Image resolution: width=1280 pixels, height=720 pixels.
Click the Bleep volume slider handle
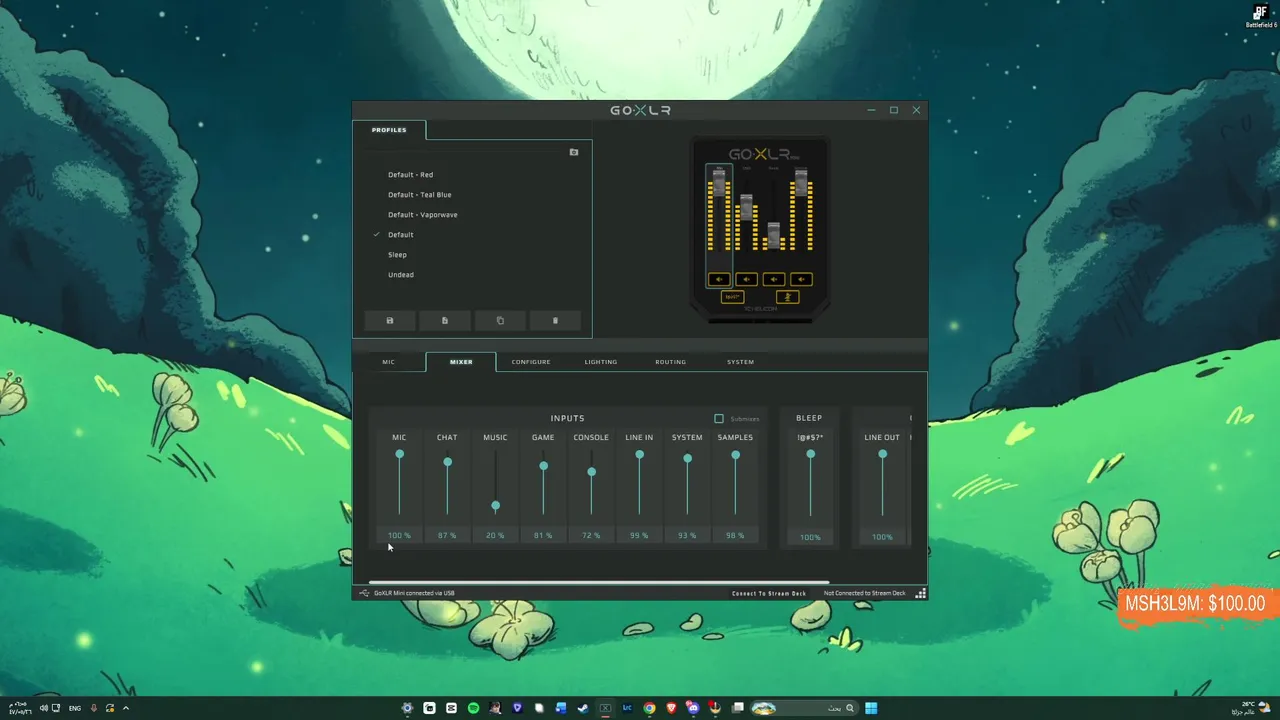[x=810, y=455]
